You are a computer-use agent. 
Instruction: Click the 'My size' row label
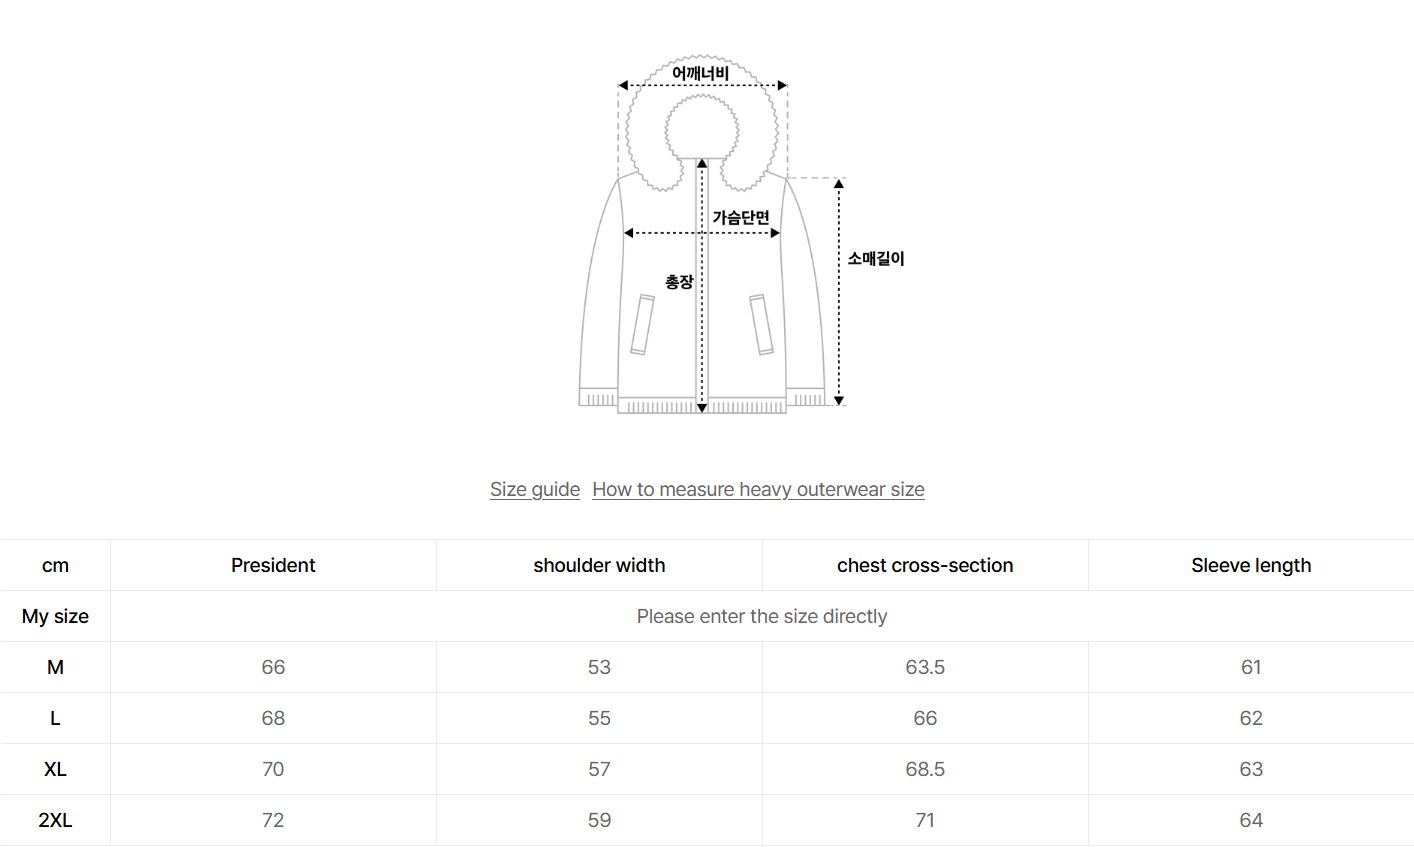tap(55, 616)
